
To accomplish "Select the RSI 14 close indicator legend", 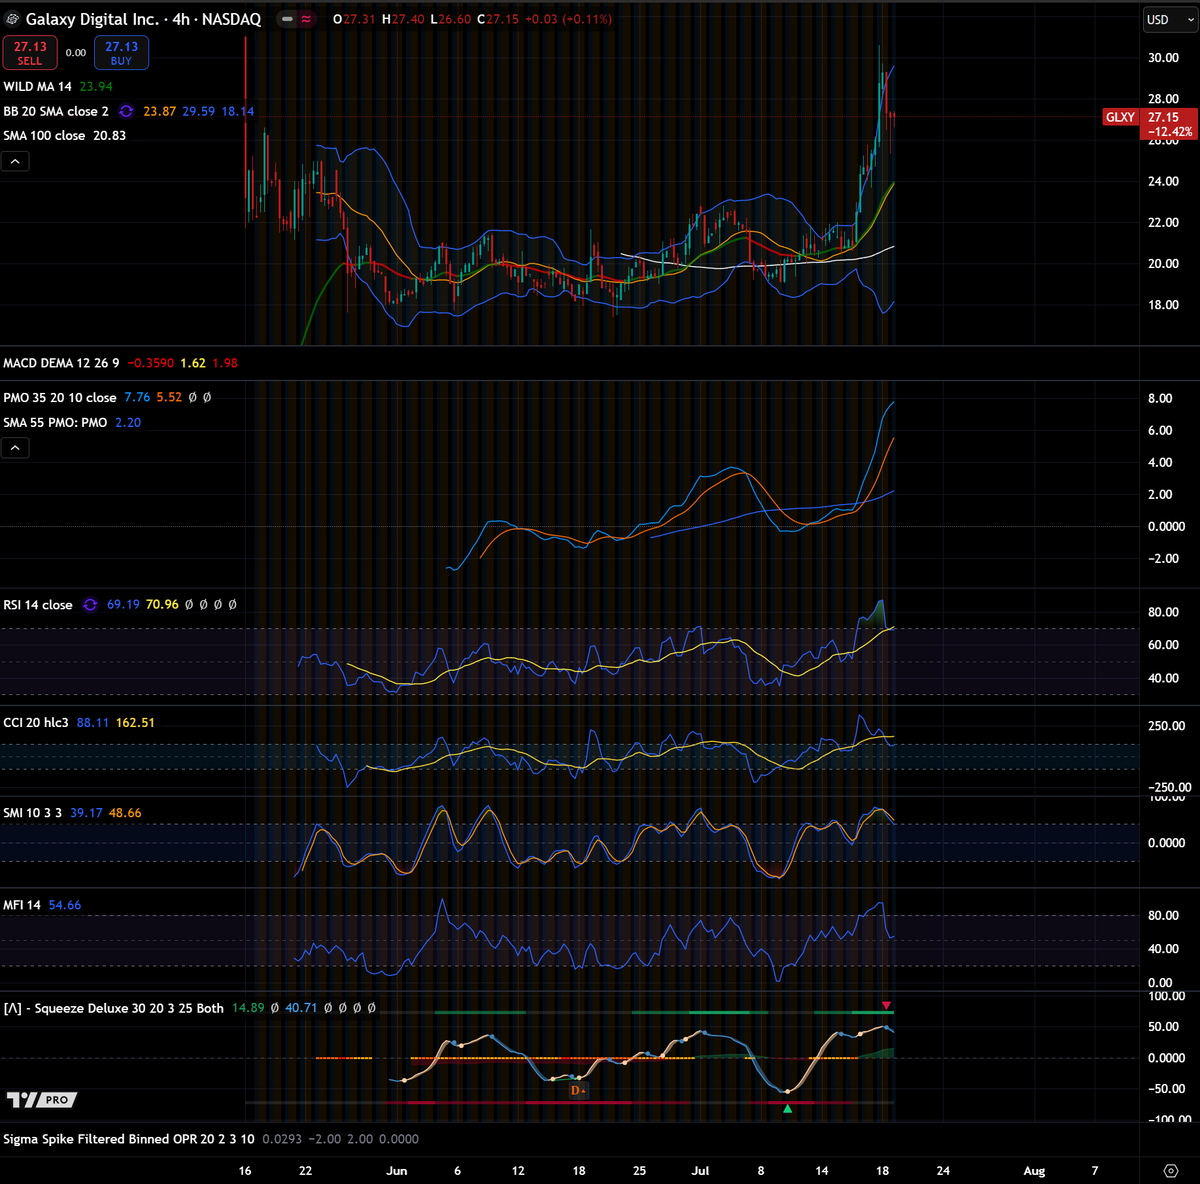I will tap(38, 605).
